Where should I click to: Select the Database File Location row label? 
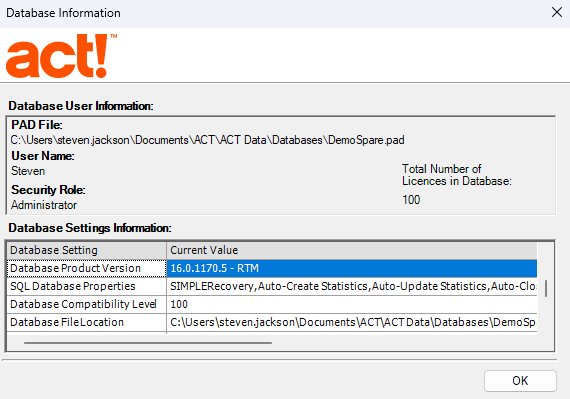tap(87, 322)
